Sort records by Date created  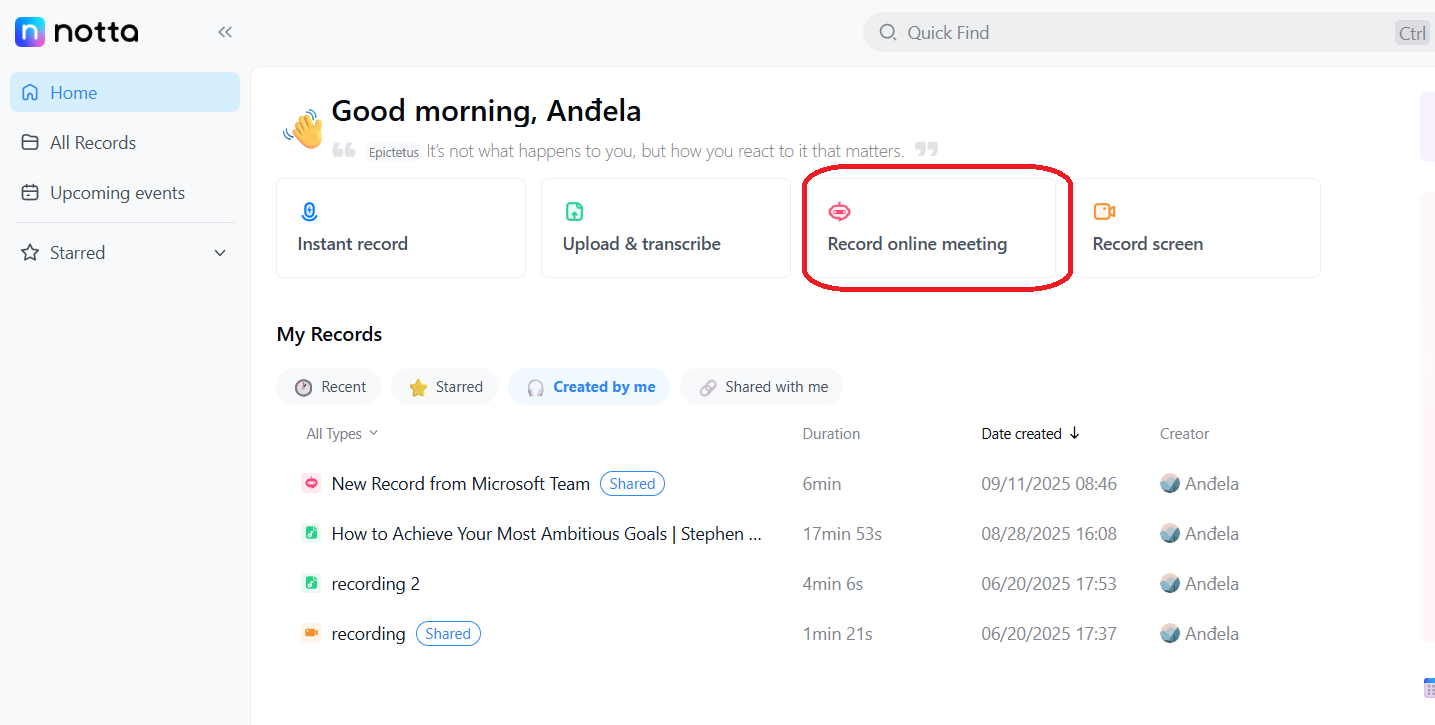pyautogui.click(x=1030, y=434)
